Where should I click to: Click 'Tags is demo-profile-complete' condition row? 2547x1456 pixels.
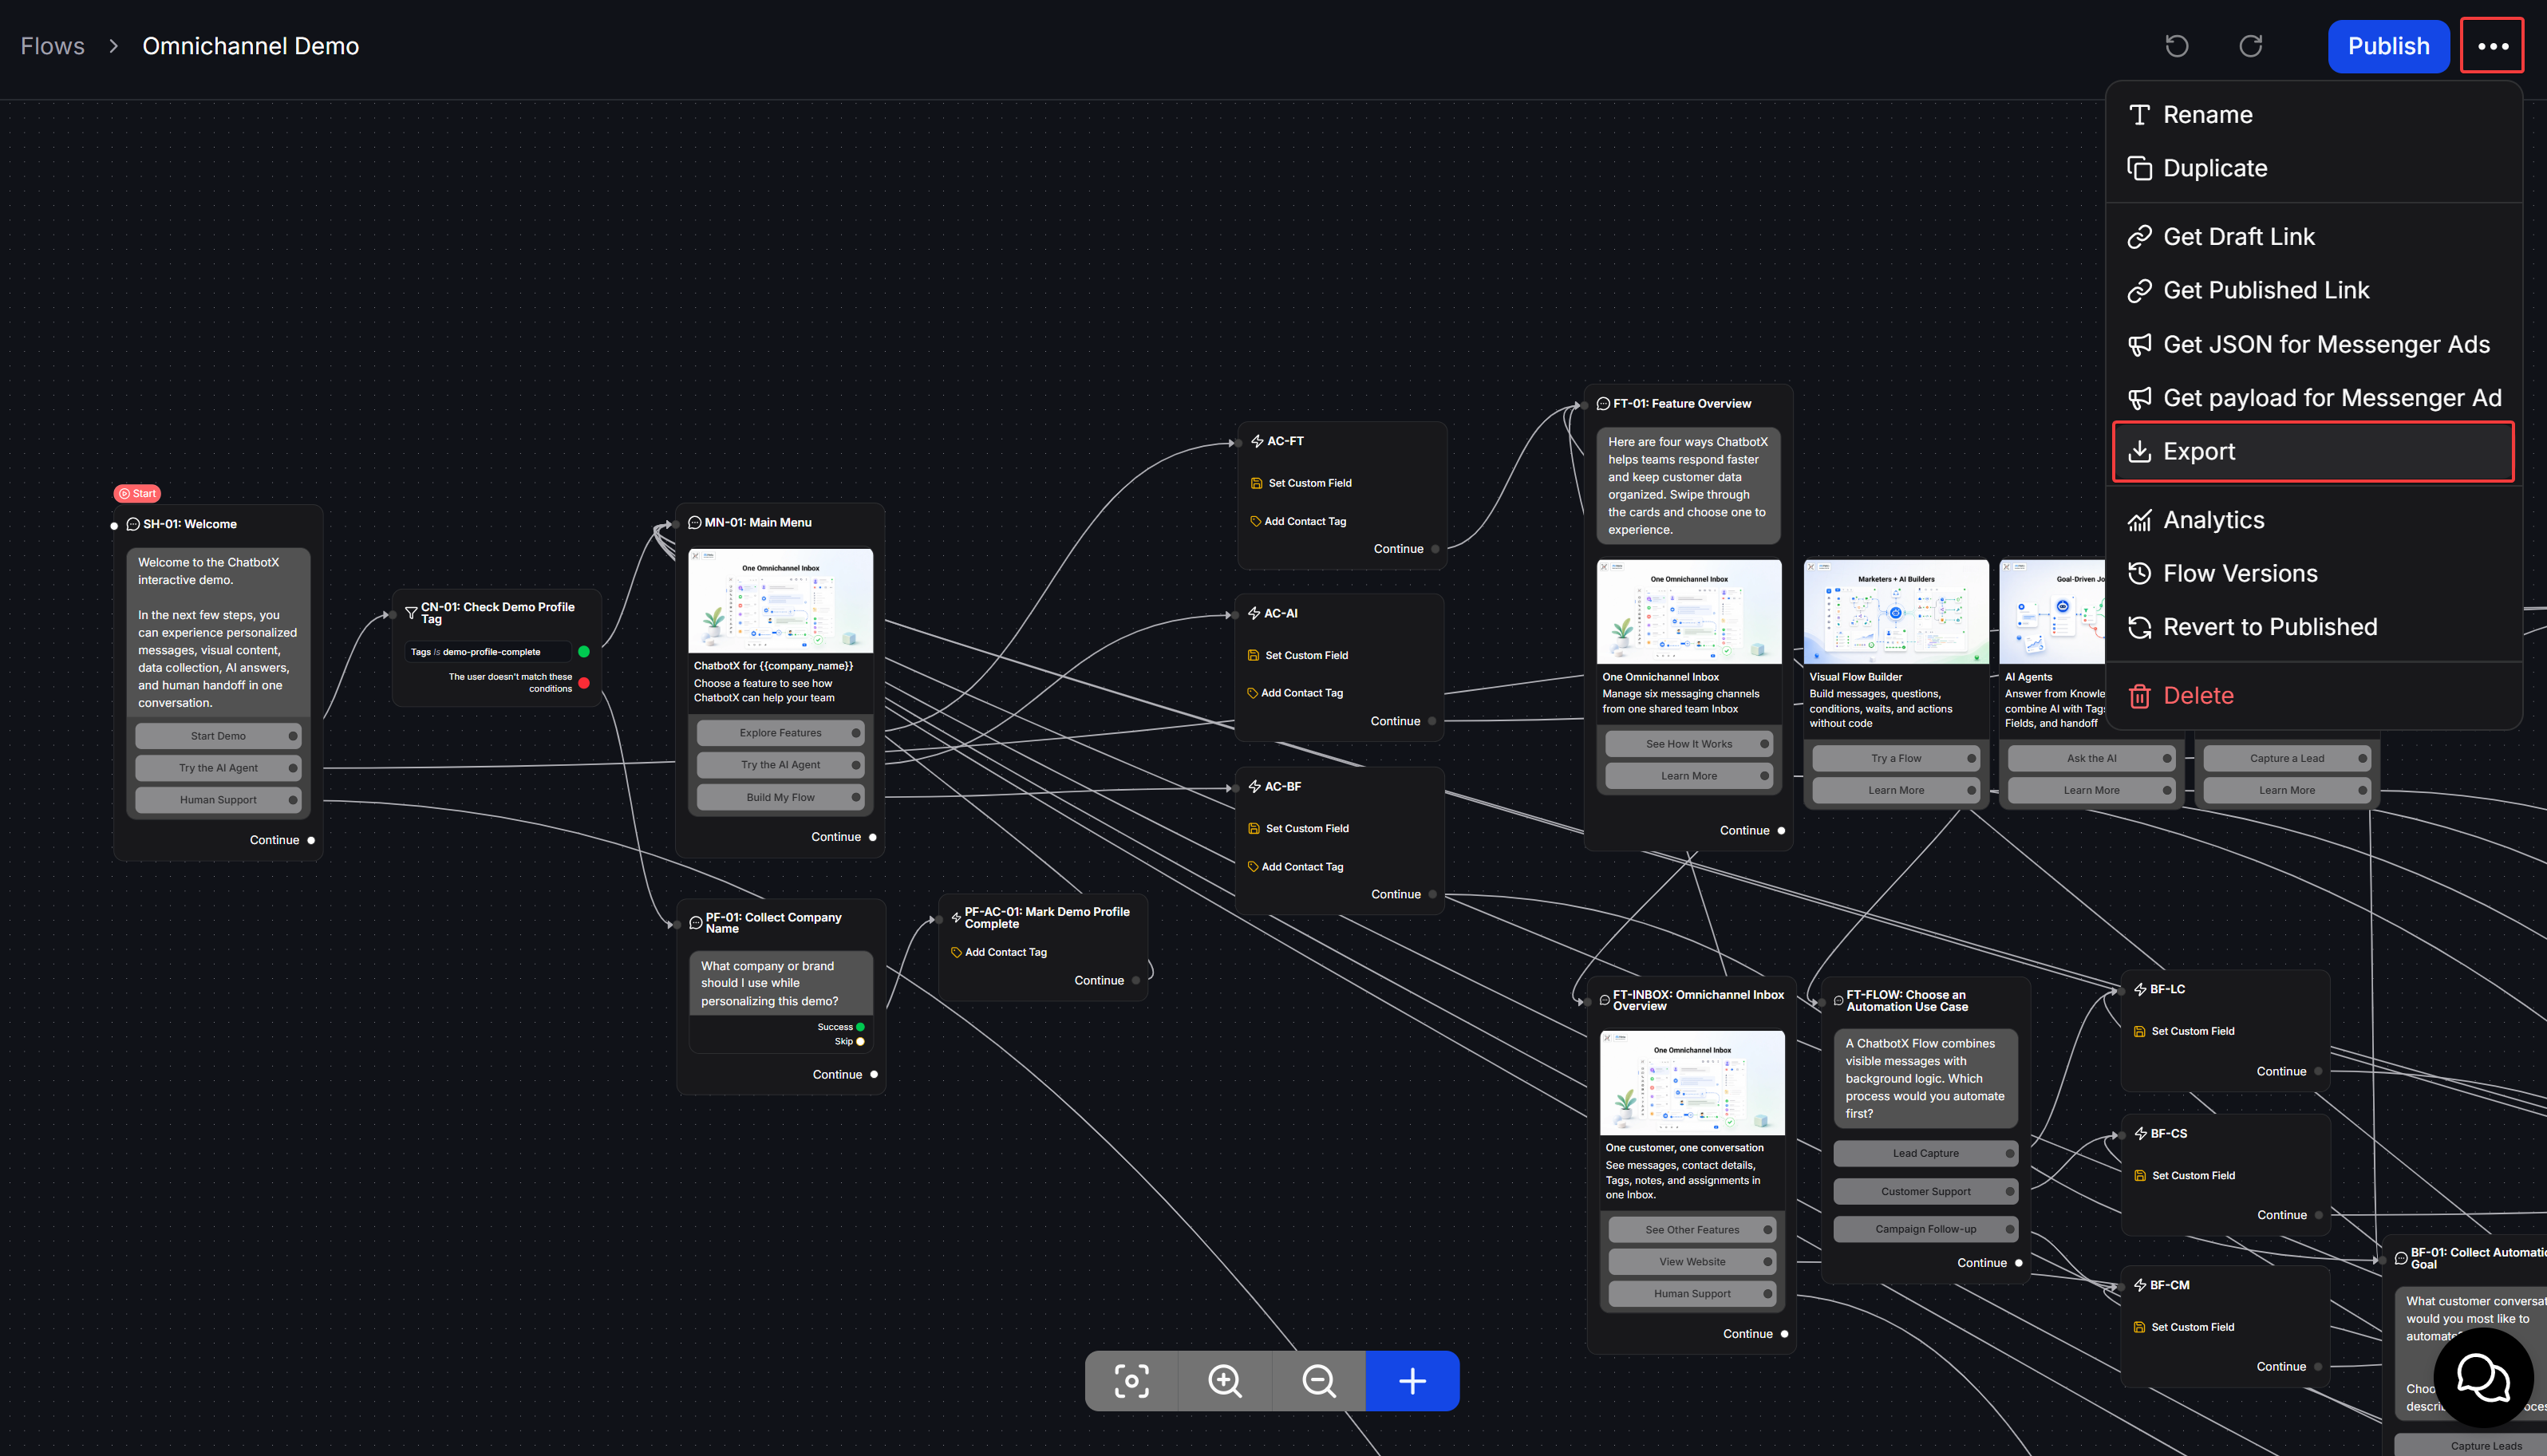point(488,652)
